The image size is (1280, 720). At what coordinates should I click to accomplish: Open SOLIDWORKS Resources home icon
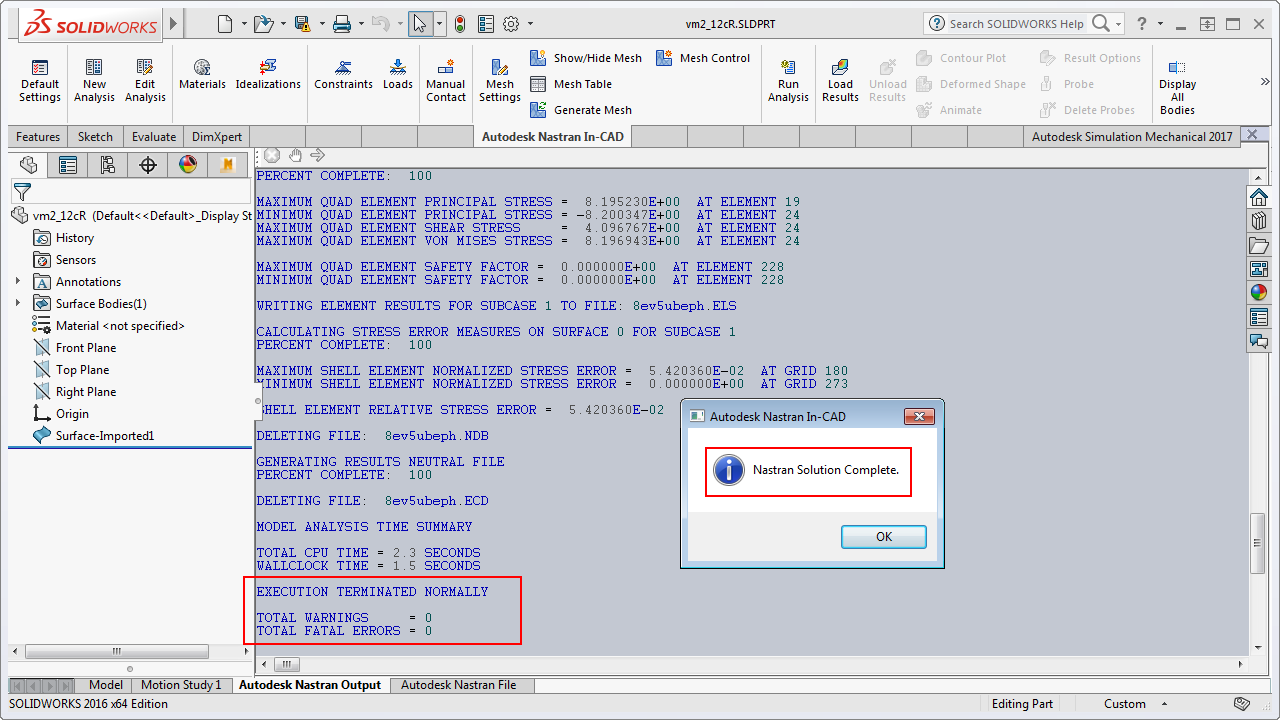click(x=1259, y=196)
